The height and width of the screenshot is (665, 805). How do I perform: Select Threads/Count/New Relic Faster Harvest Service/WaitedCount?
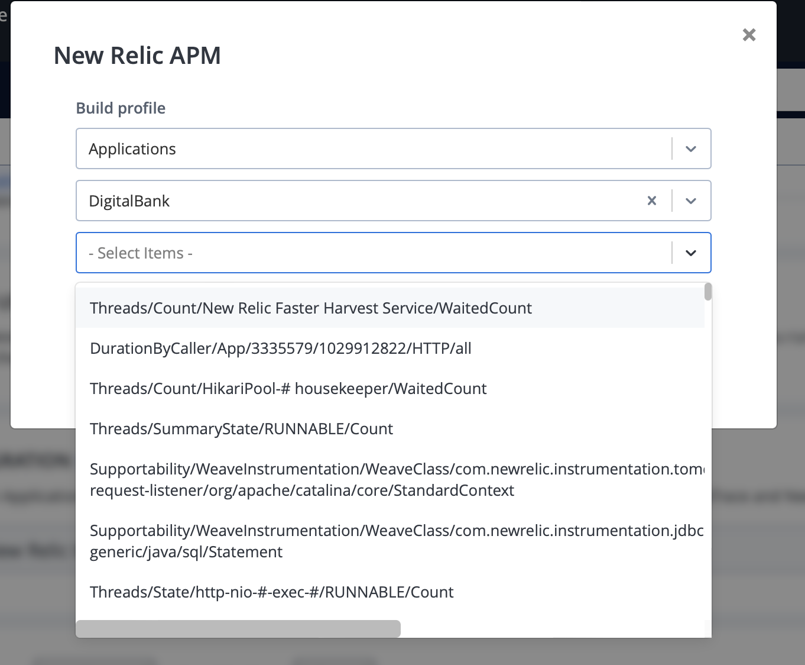tap(390, 308)
